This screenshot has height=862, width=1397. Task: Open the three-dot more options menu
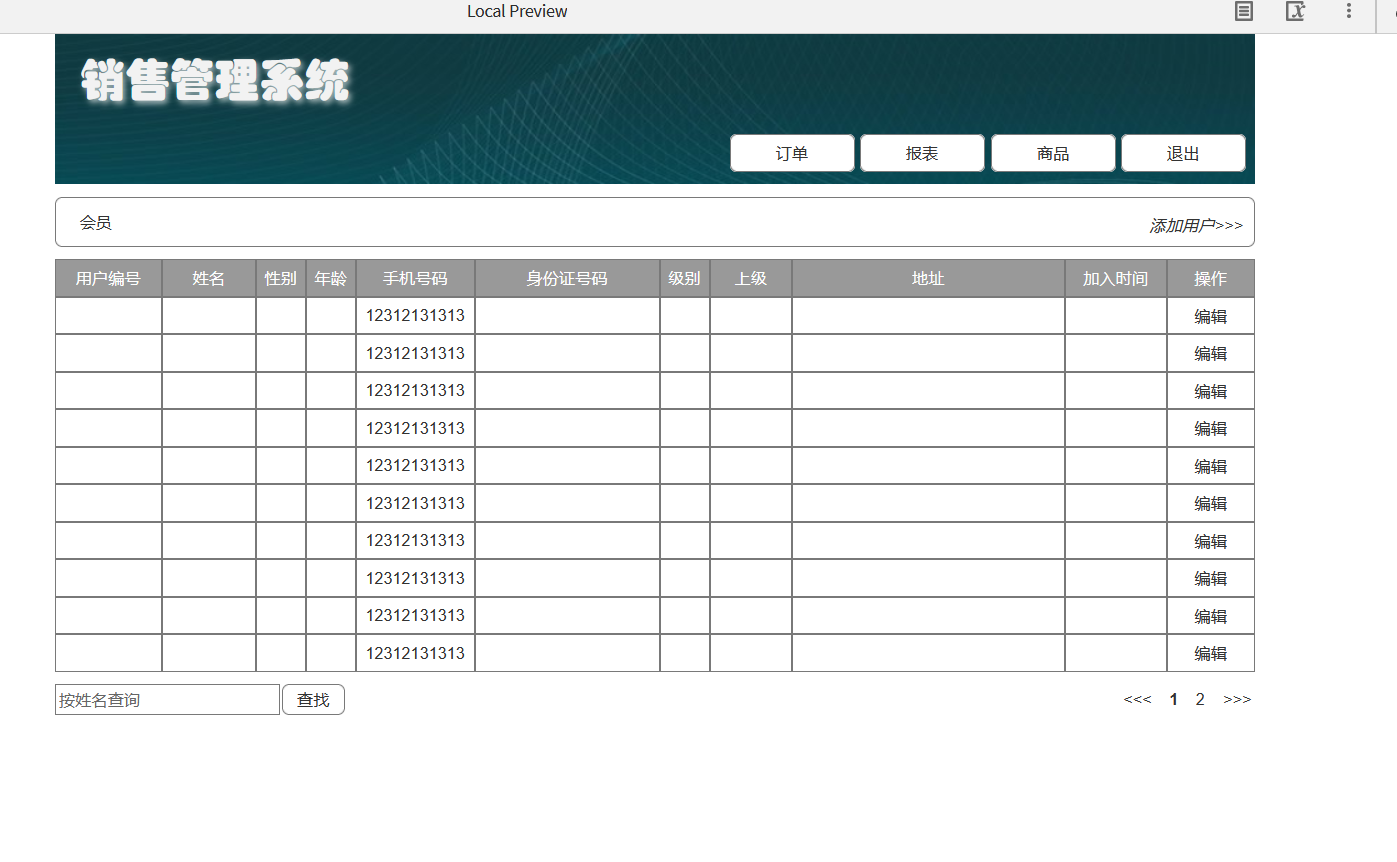pyautogui.click(x=1349, y=11)
